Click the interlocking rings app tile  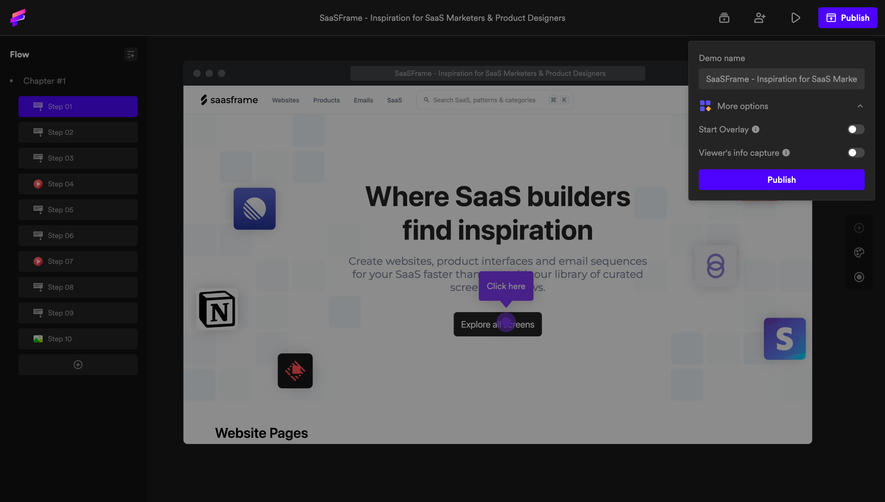[716, 266]
